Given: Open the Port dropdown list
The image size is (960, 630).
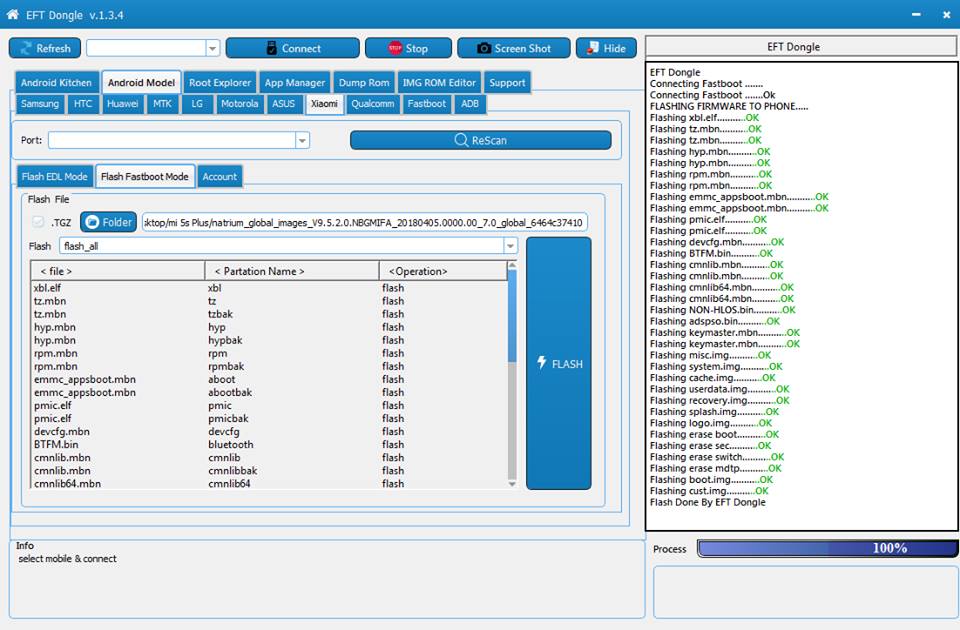Looking at the screenshot, I should click(x=302, y=140).
